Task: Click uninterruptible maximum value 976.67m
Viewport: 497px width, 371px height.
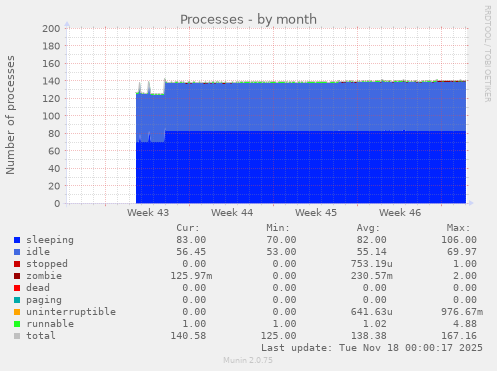Action: point(462,312)
